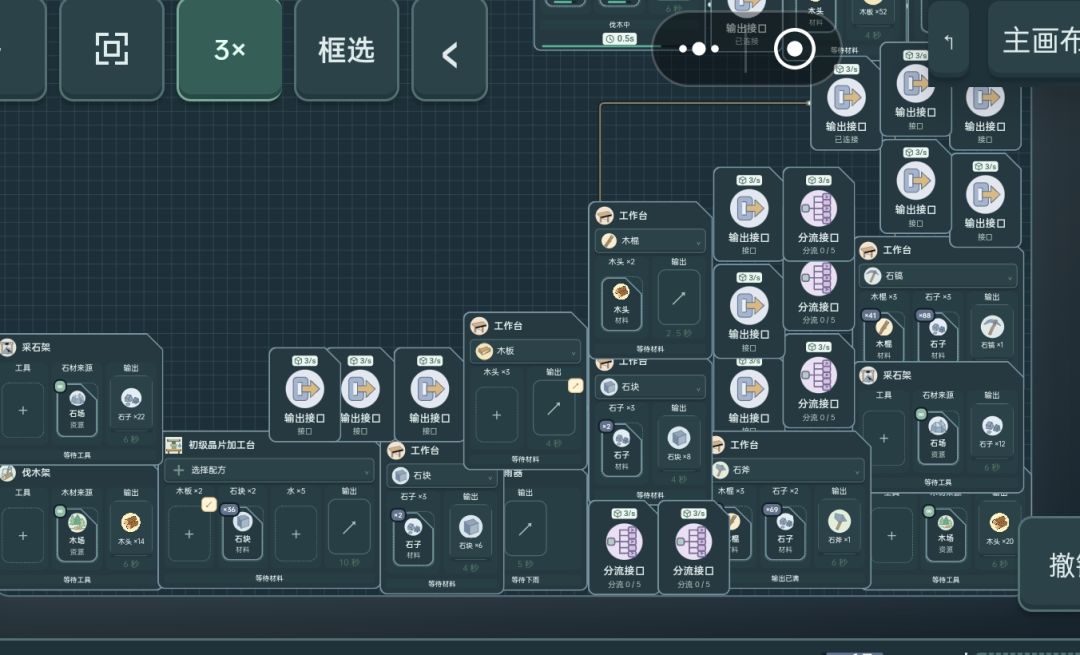Image resolution: width=1080 pixels, height=655 pixels.
Task: Click the 石子 material slot with ×69 badge
Action: [785, 532]
